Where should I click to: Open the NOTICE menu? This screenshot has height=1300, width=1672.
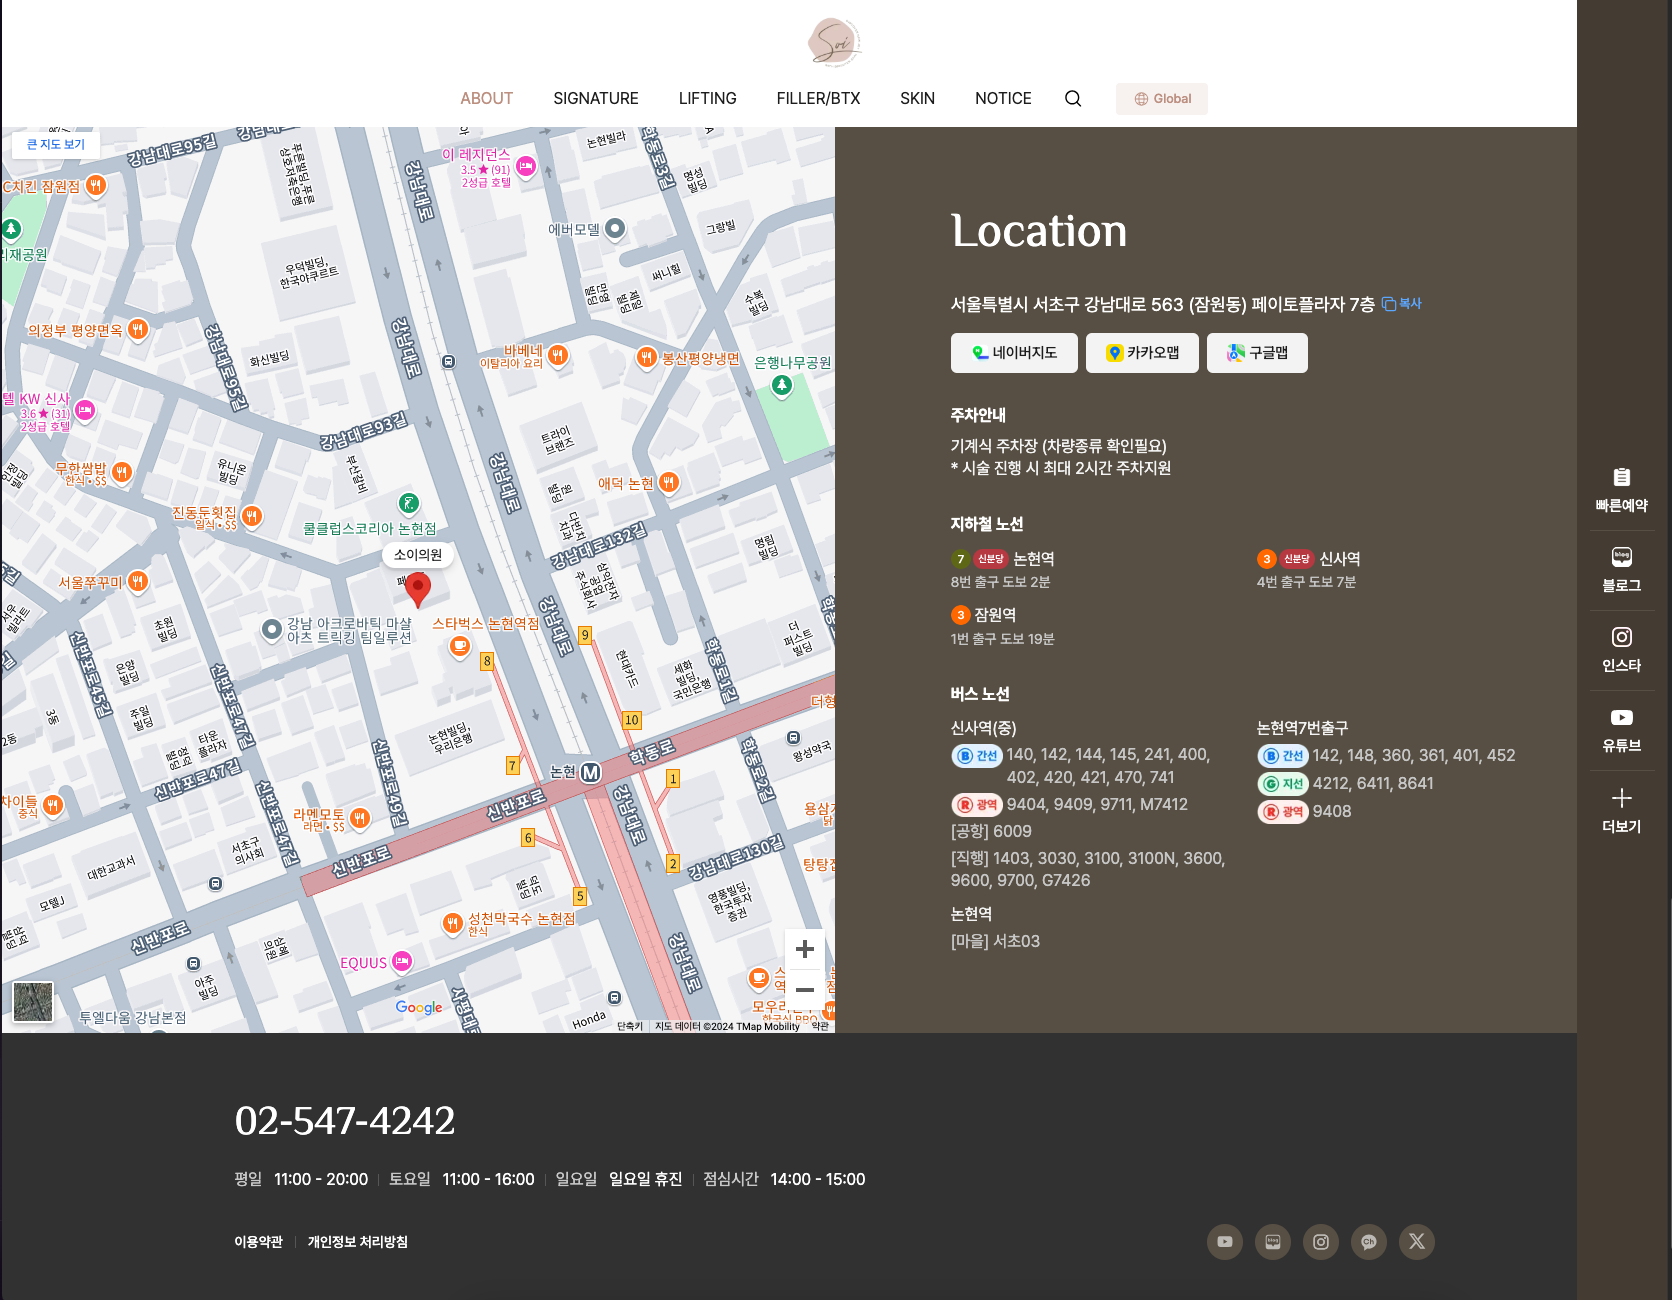pos(1003,98)
